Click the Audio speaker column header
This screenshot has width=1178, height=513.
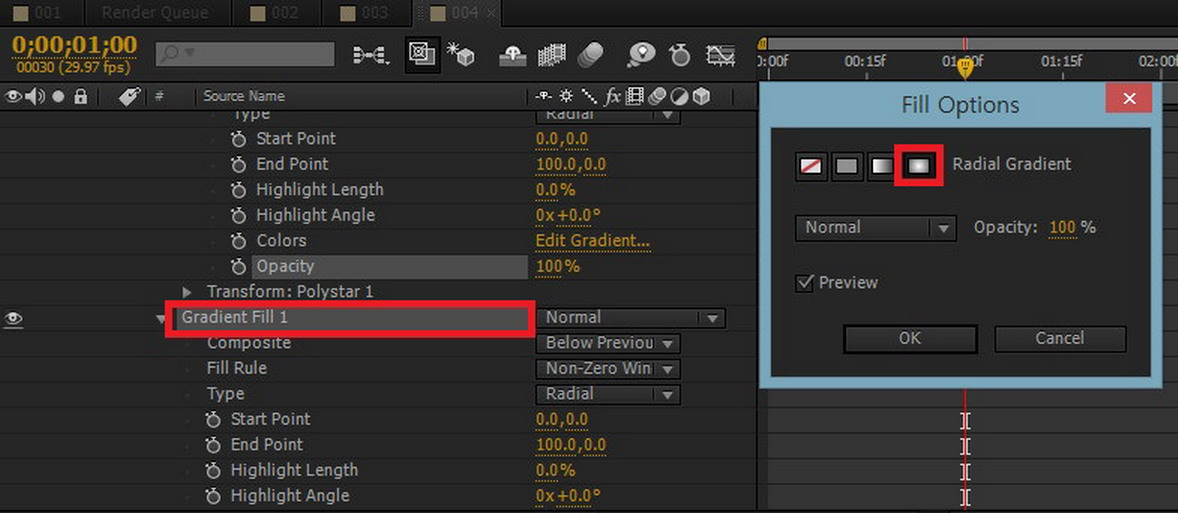coord(35,96)
